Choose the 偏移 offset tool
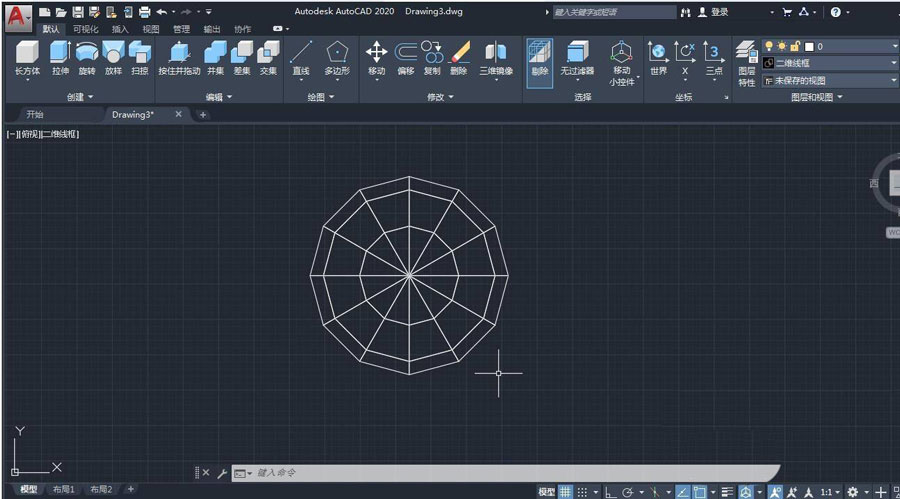 (406, 59)
